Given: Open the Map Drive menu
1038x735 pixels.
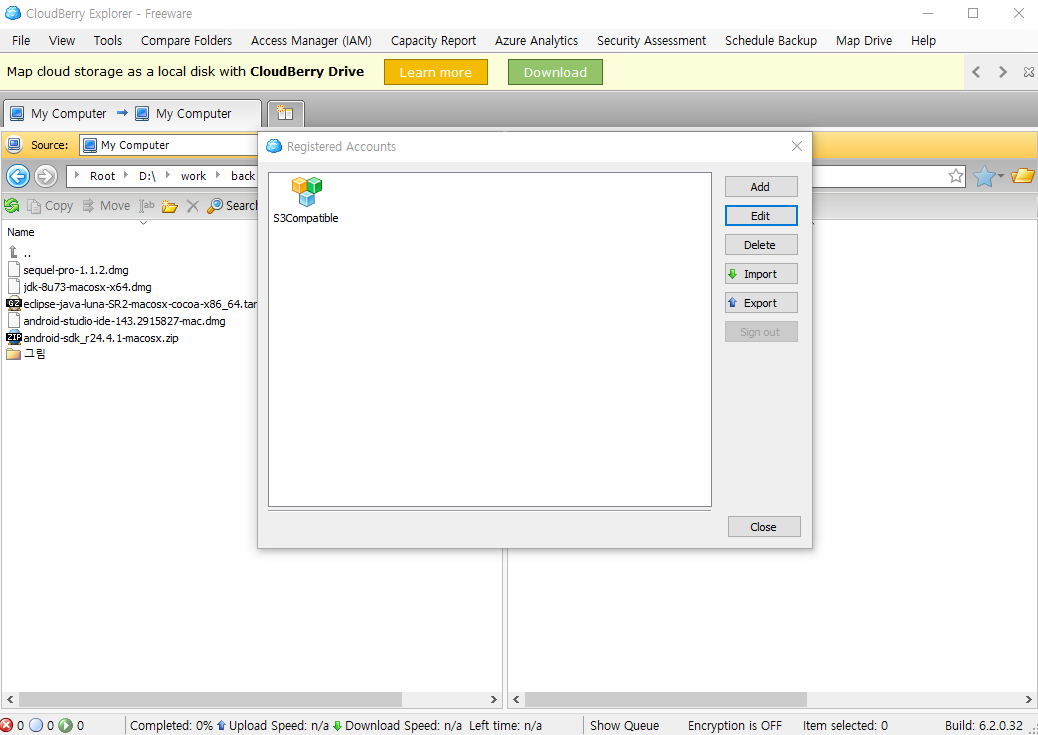Looking at the screenshot, I should 864,40.
